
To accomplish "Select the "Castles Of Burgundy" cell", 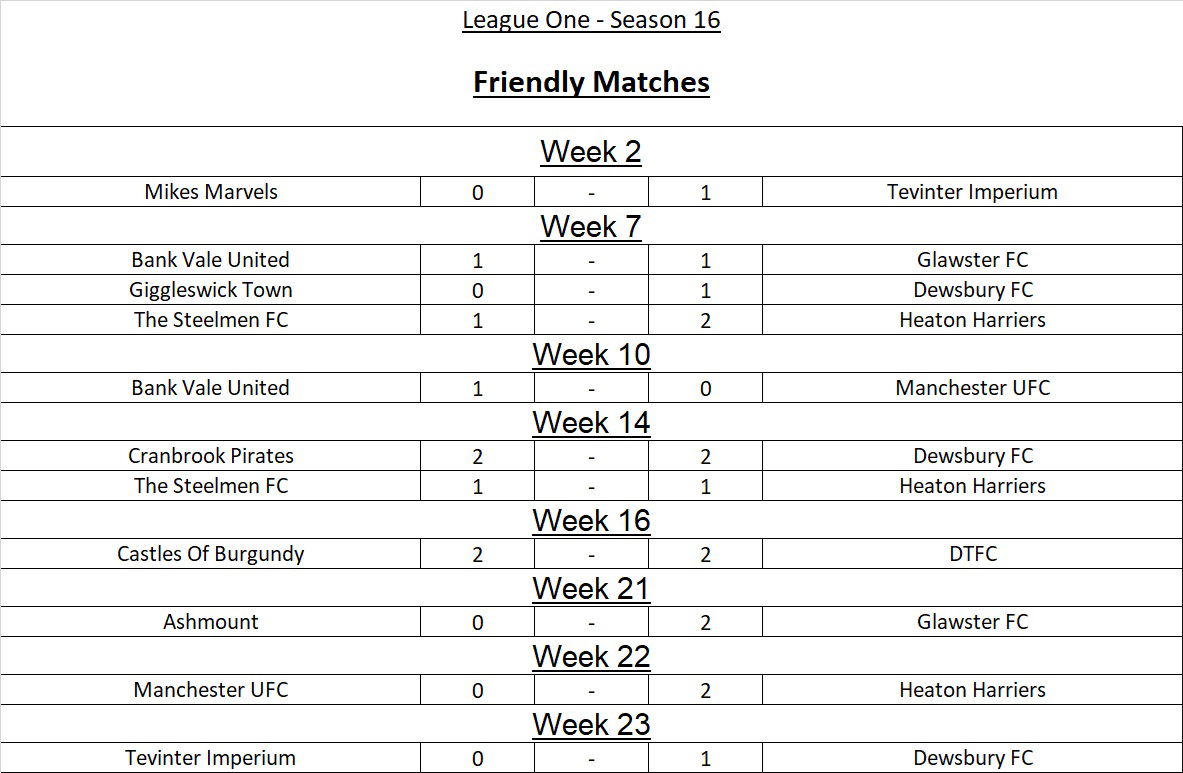I will point(211,554).
